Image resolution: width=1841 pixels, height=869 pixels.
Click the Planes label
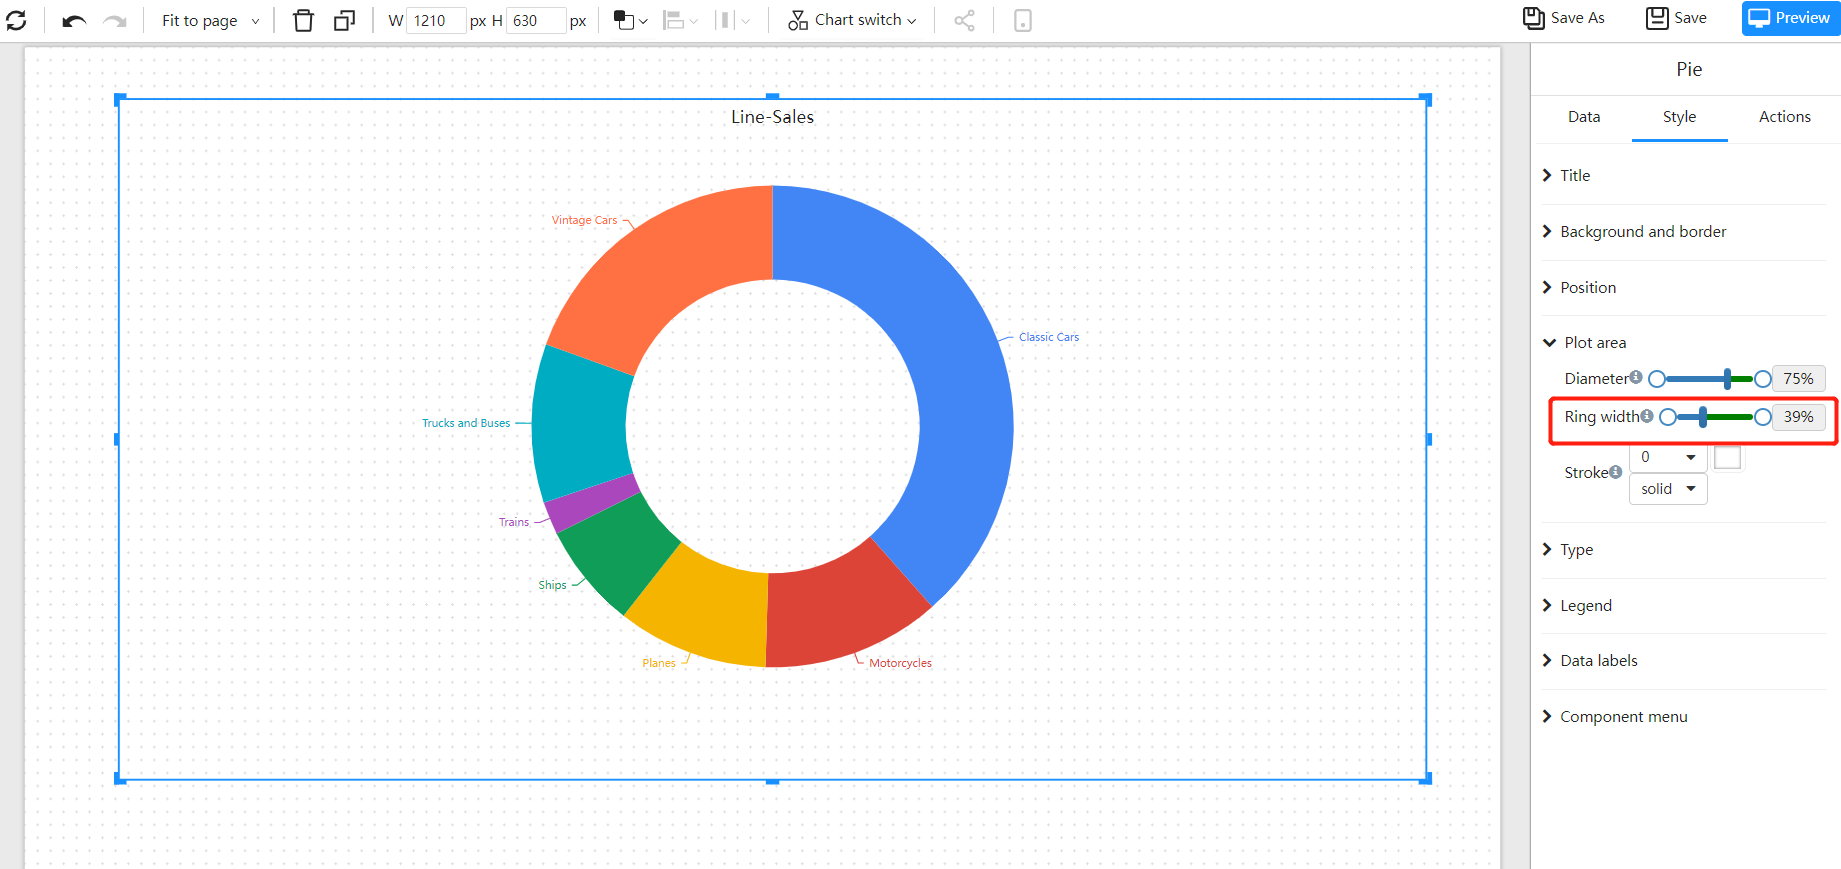(x=659, y=663)
